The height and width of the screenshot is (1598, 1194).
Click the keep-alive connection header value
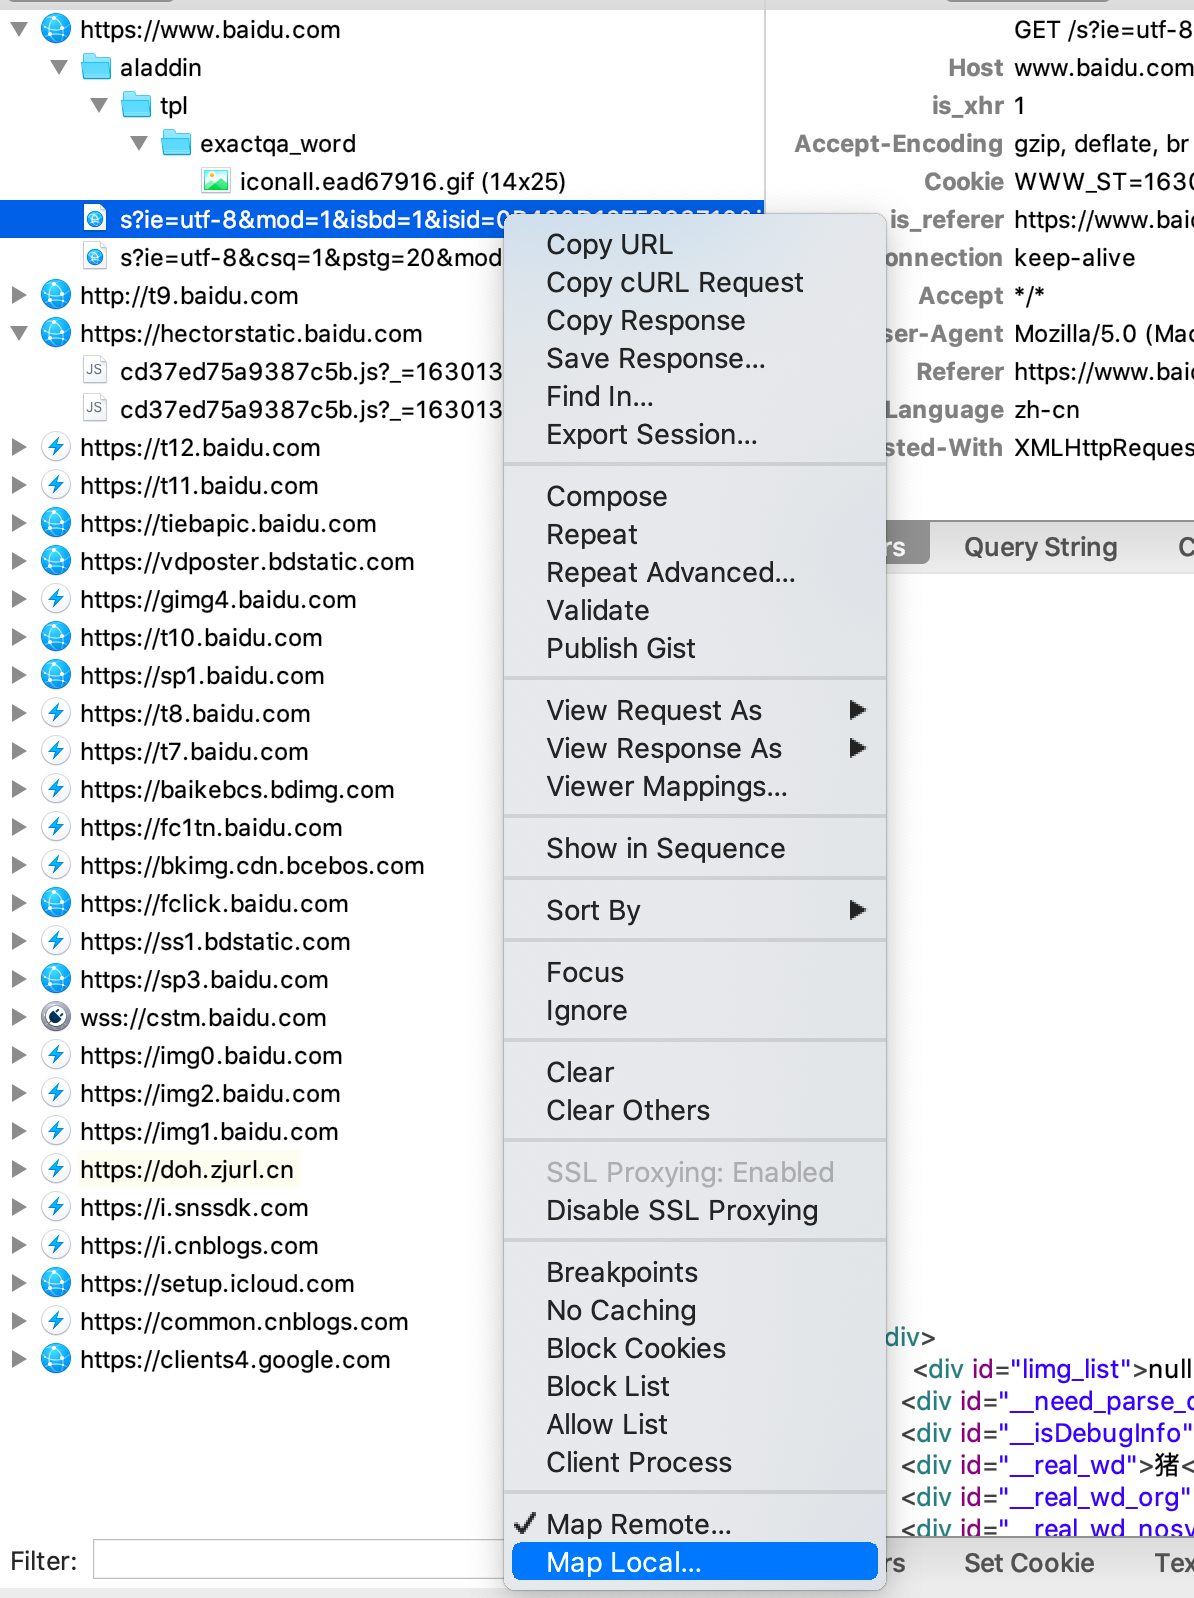[x=1075, y=257]
